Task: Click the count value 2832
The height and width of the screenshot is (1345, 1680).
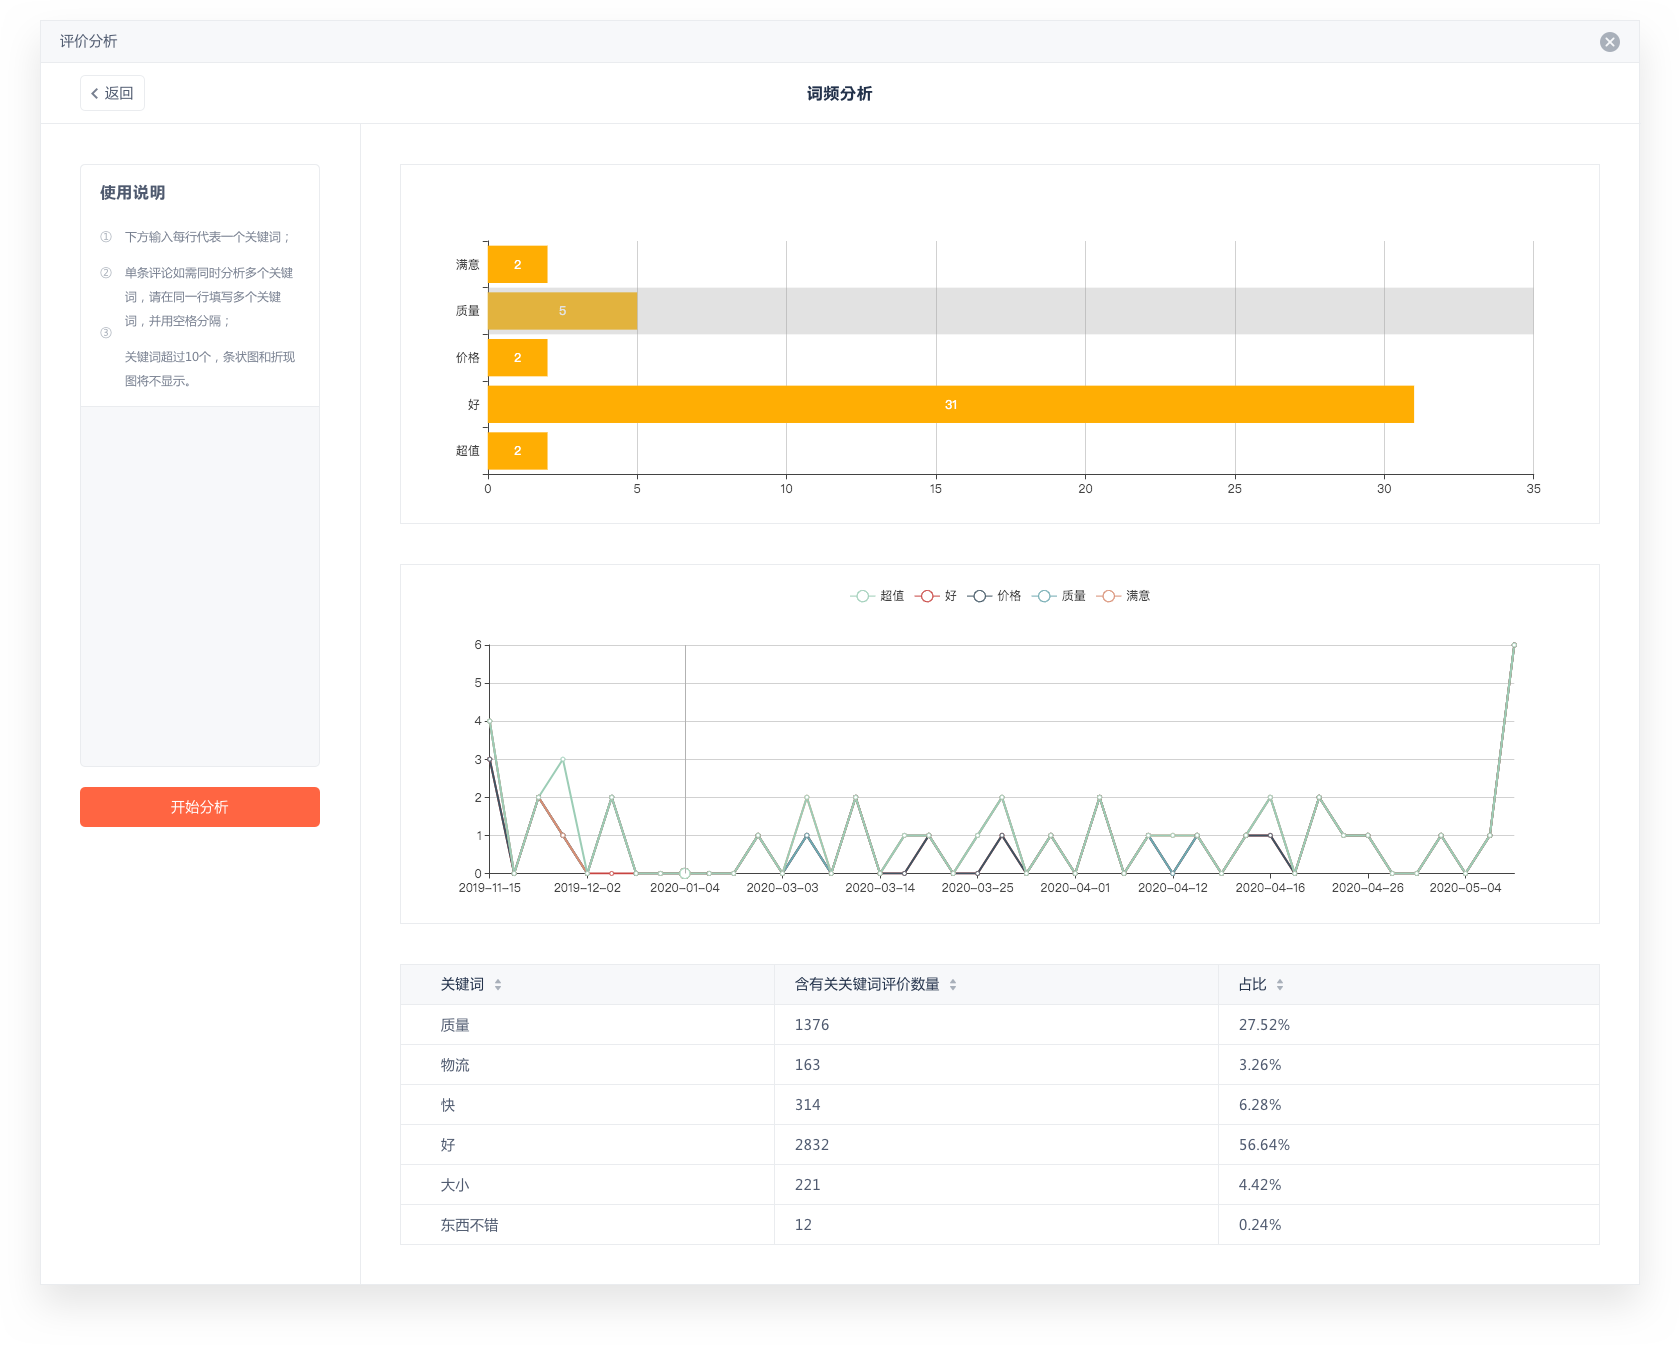Action: click(812, 1145)
